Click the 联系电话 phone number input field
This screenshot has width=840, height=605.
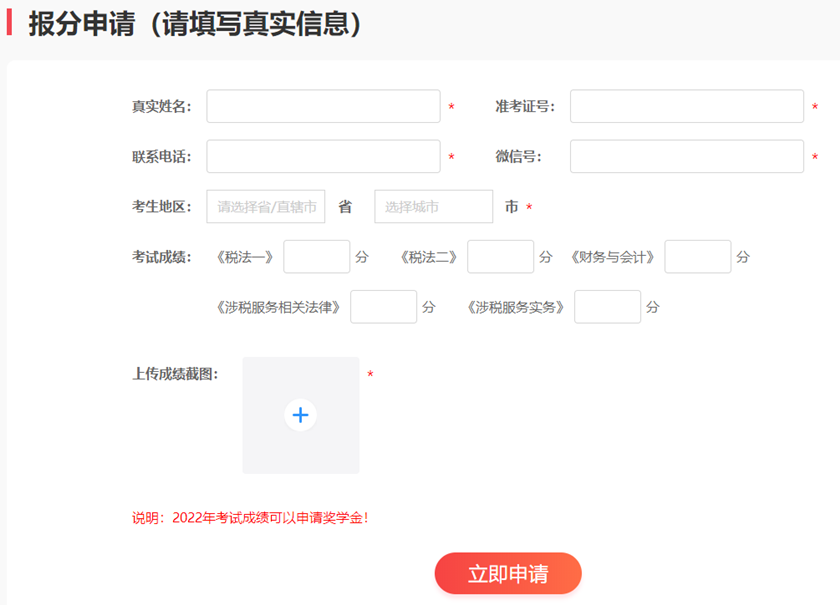(x=322, y=156)
